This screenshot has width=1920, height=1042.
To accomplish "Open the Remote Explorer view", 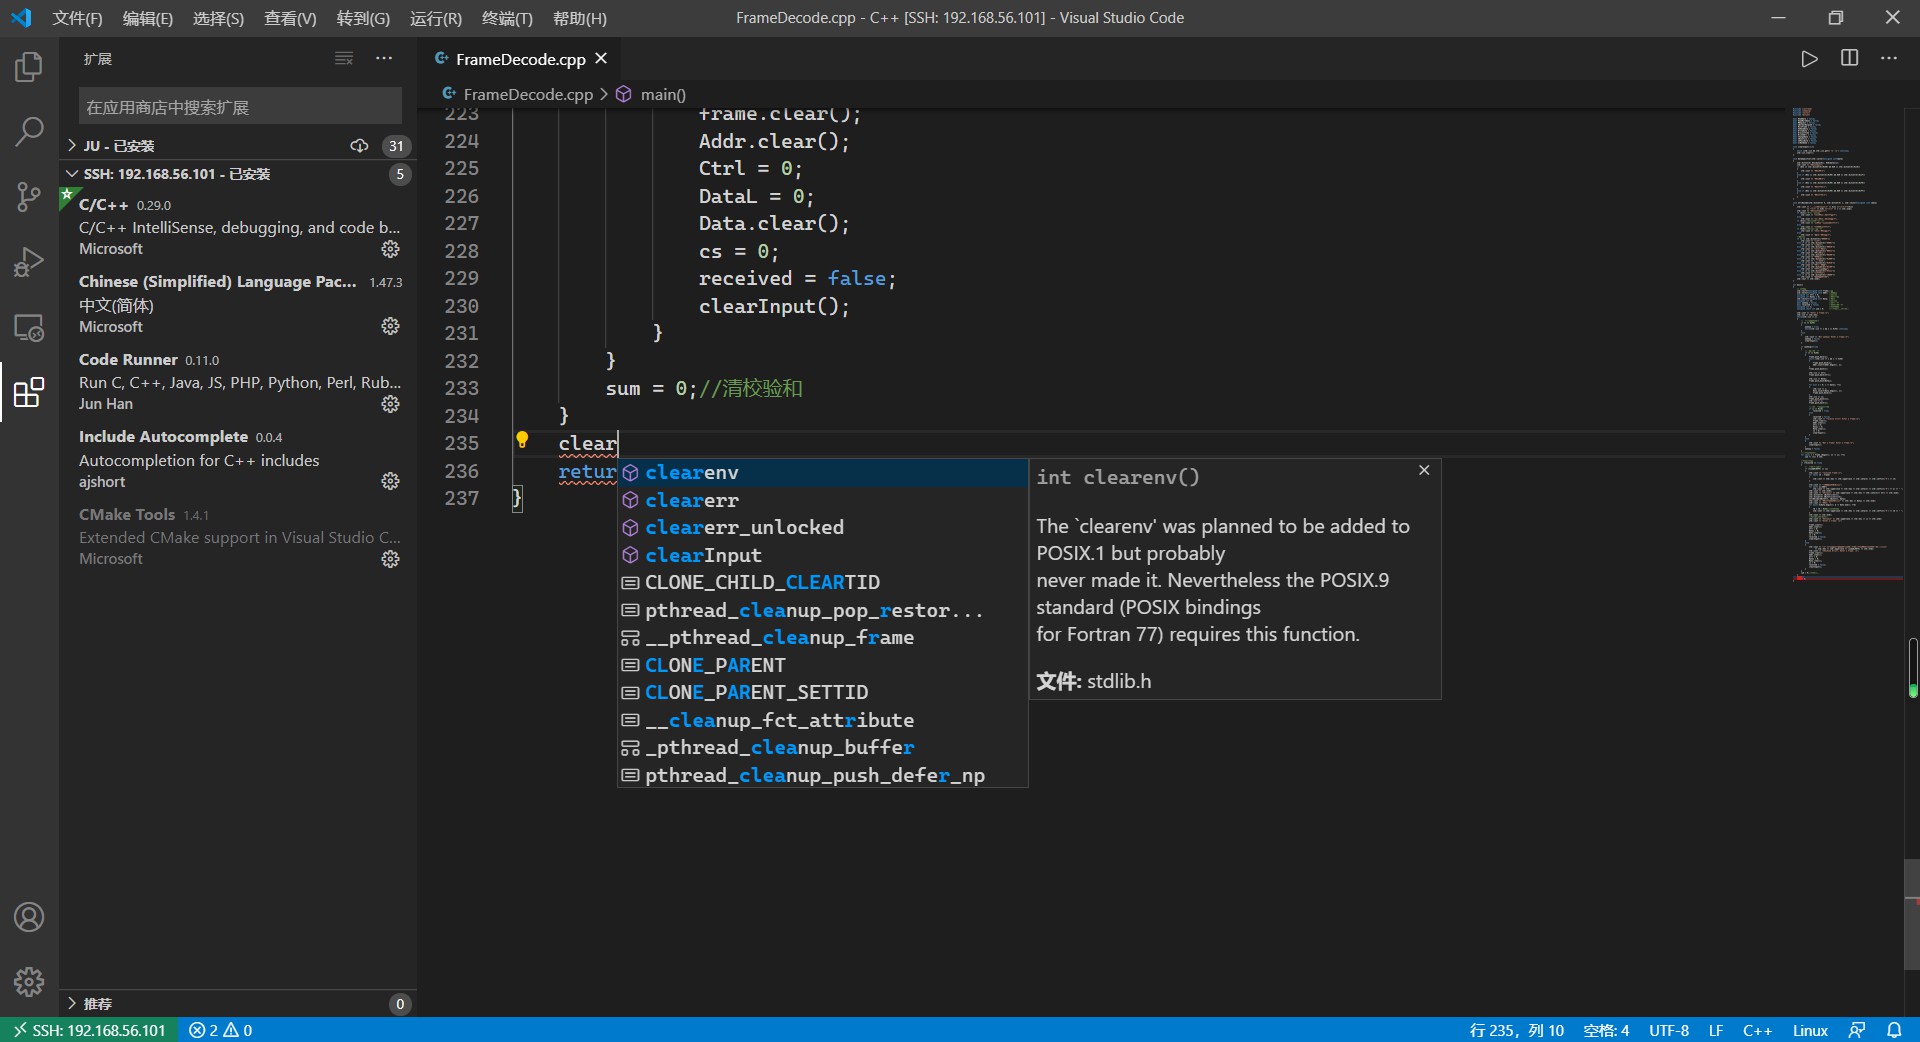I will click(x=29, y=327).
